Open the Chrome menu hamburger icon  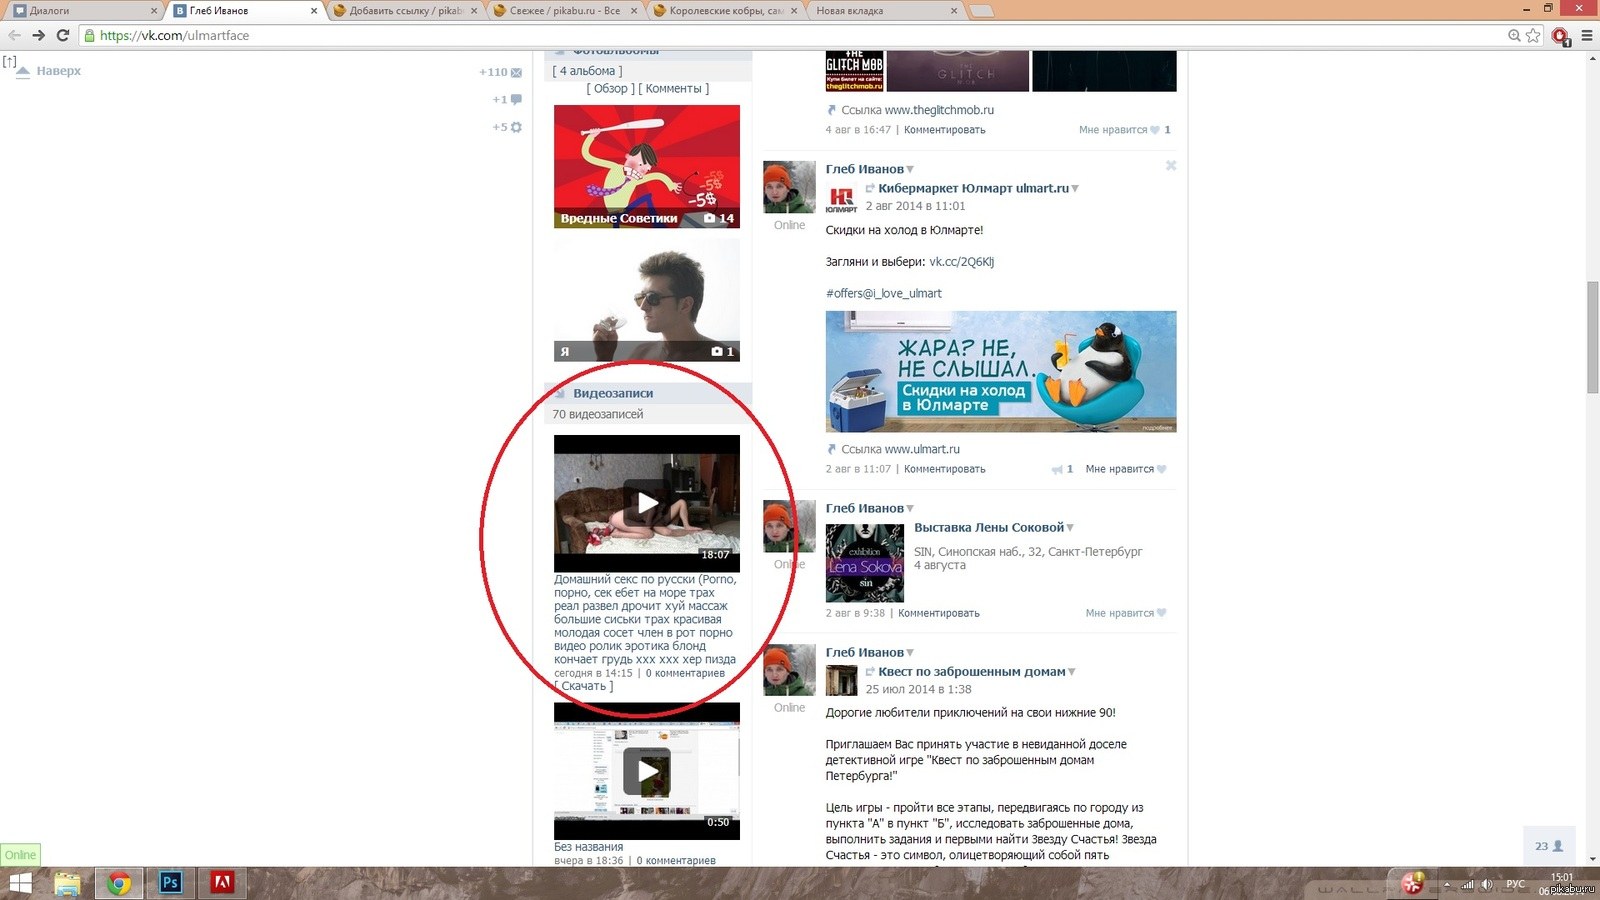point(1586,35)
